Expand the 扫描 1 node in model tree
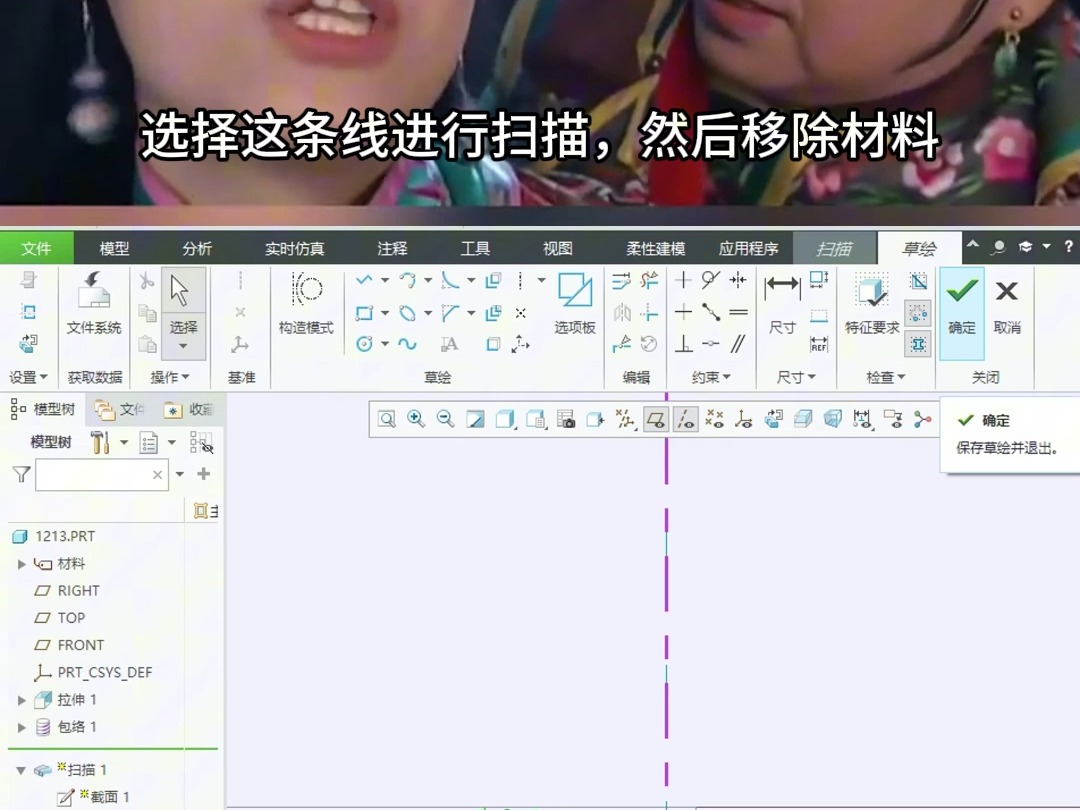Screen dimensions: 1080x810 23,769
